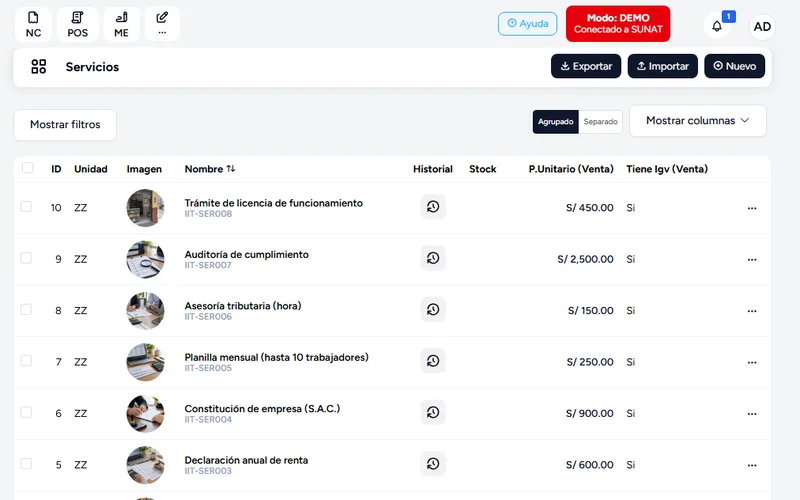The width and height of the screenshot is (800, 500).
Task: Open the thumbnail of Planilla mensual
Action: (x=145, y=362)
